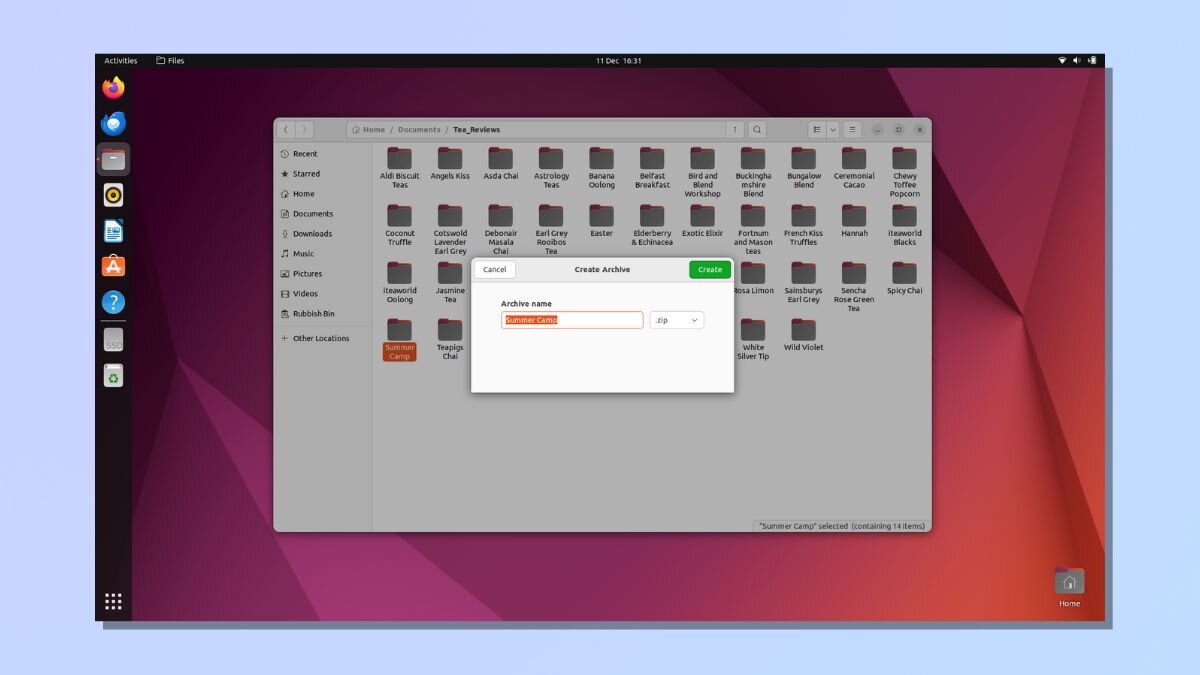Screen dimensions: 1200x675
Task: Activate the search magnifier in Files
Action: click(x=758, y=129)
